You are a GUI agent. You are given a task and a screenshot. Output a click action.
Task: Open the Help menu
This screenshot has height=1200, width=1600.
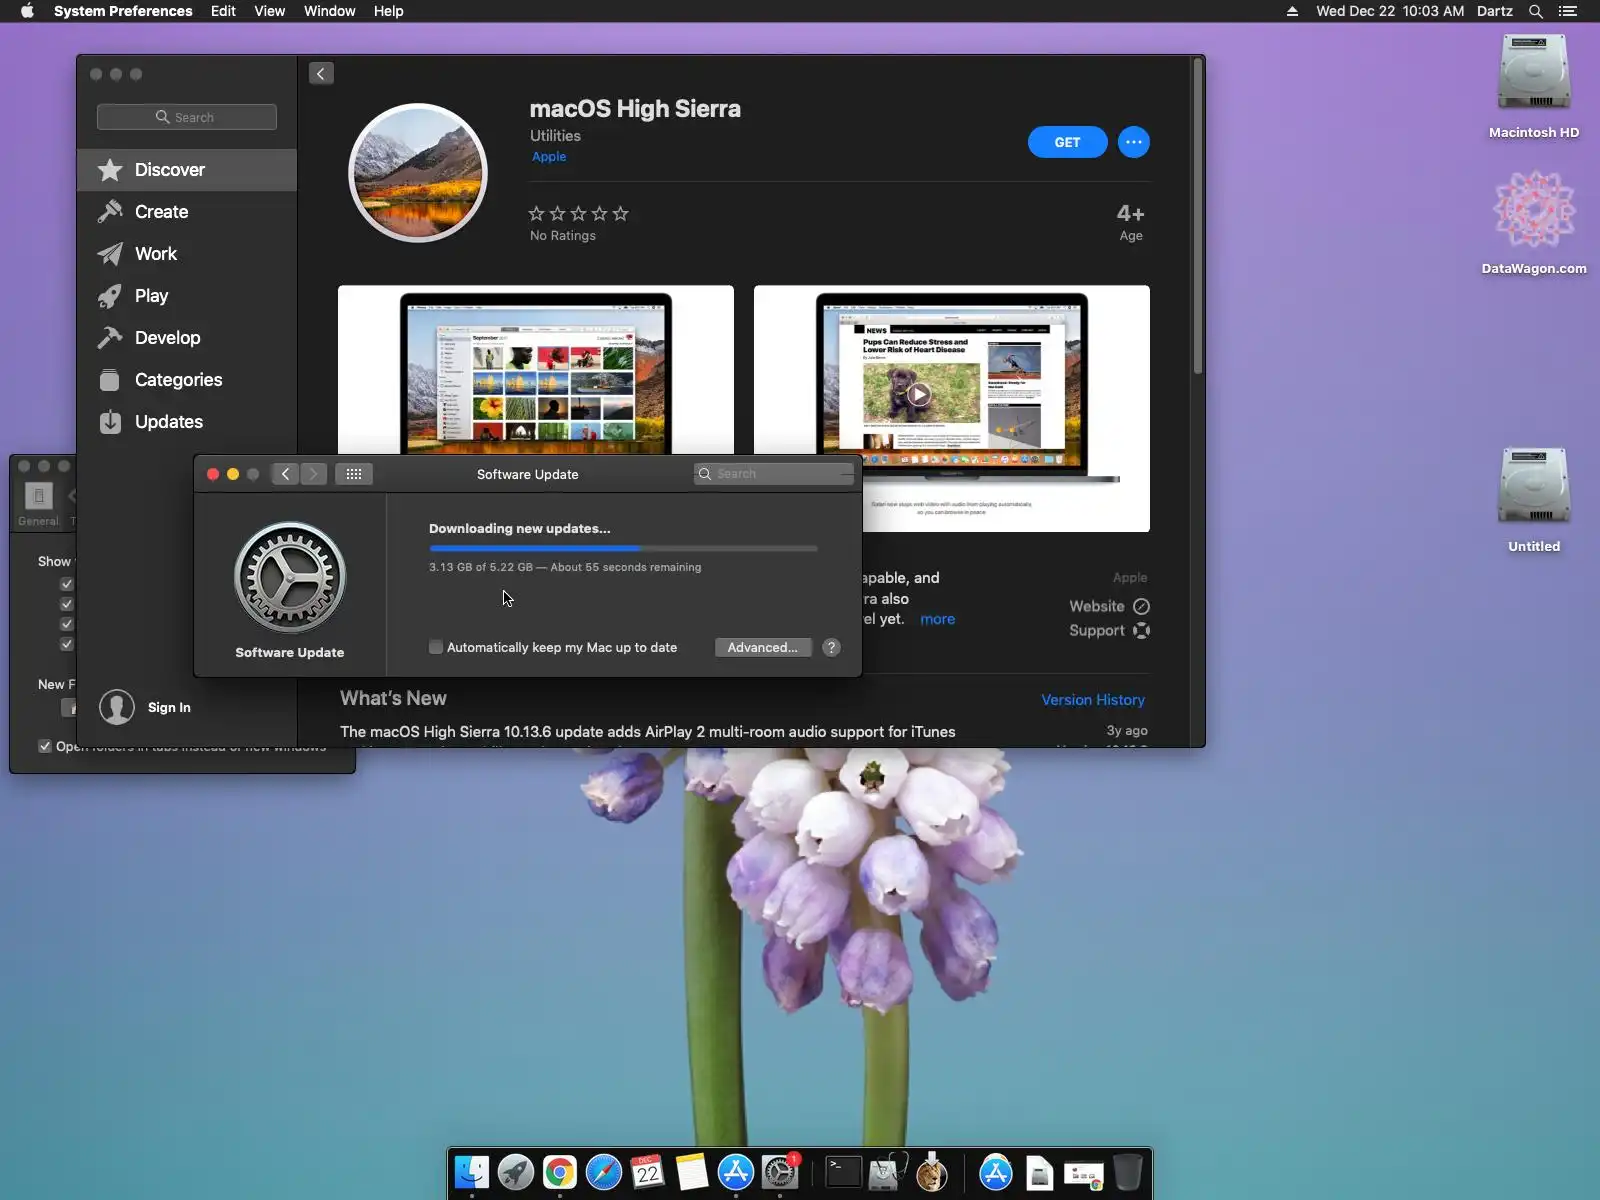[x=389, y=11]
